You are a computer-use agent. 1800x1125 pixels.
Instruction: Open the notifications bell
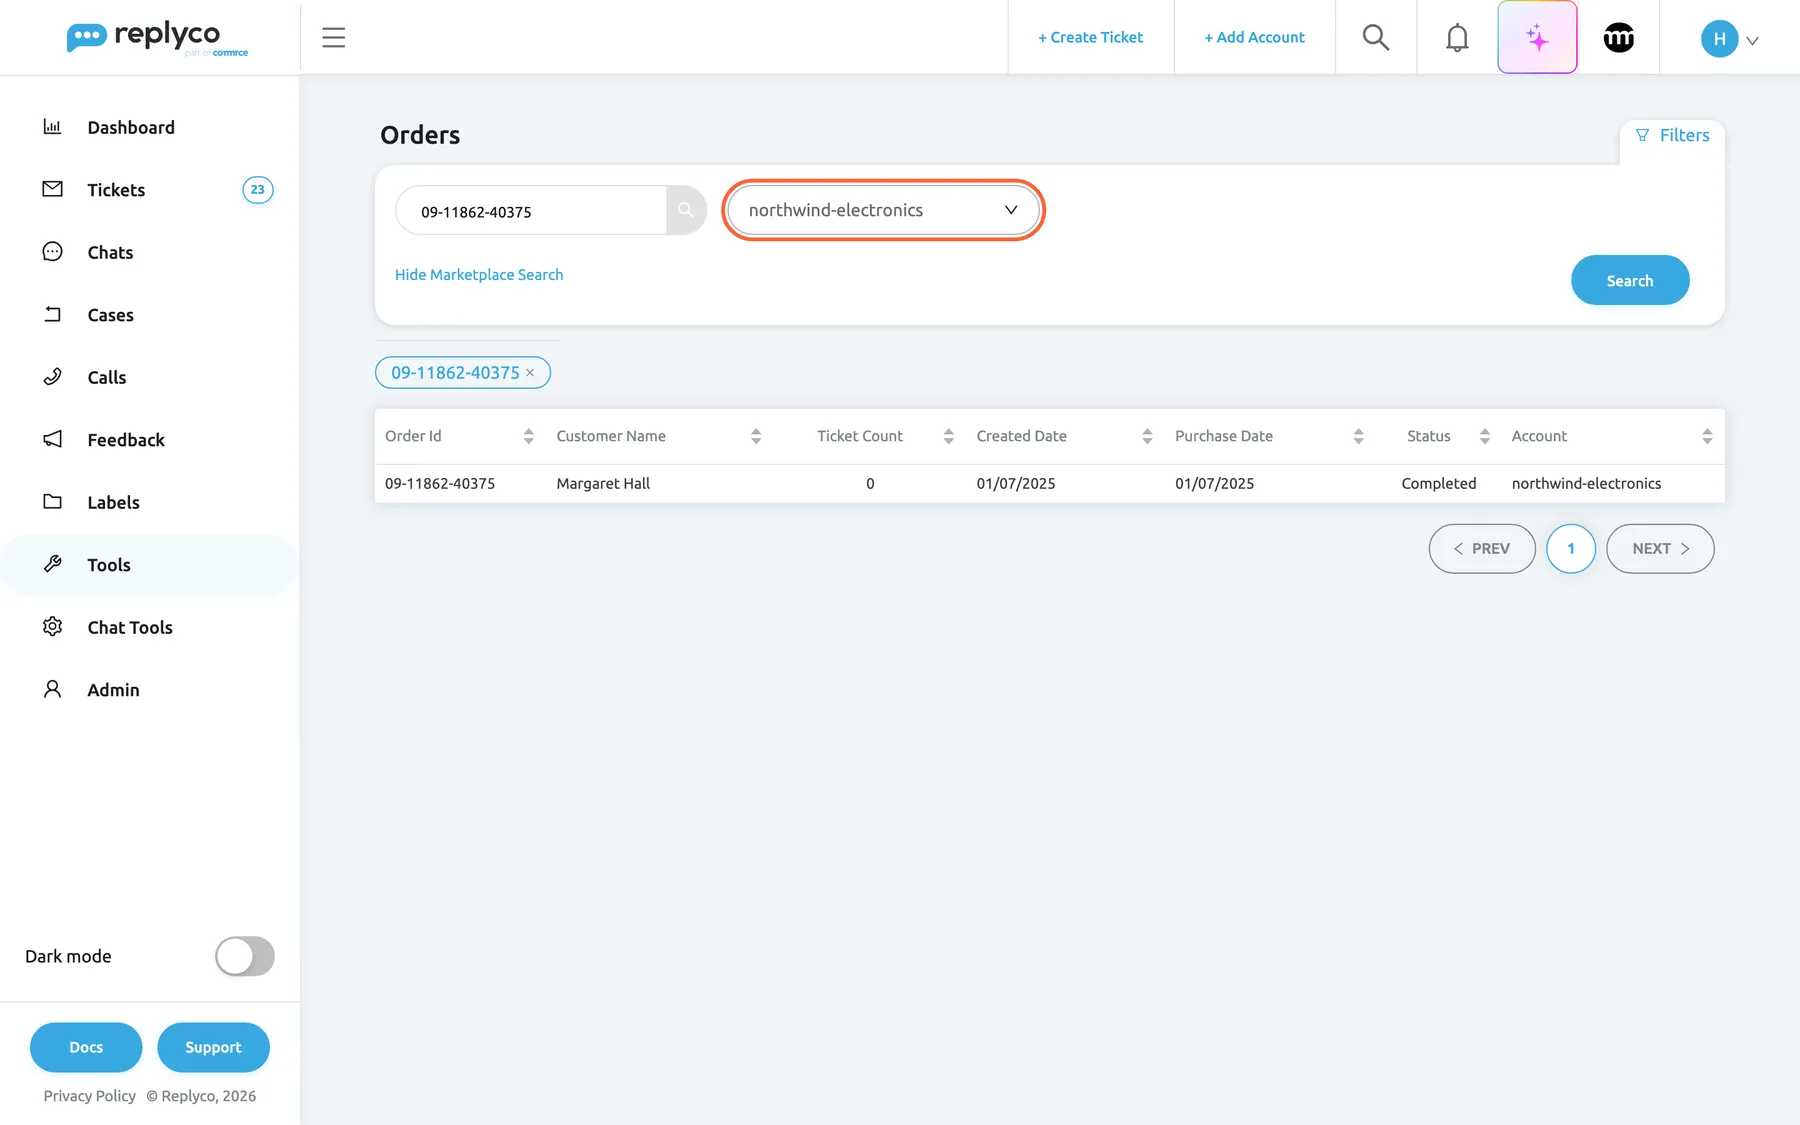click(x=1457, y=38)
